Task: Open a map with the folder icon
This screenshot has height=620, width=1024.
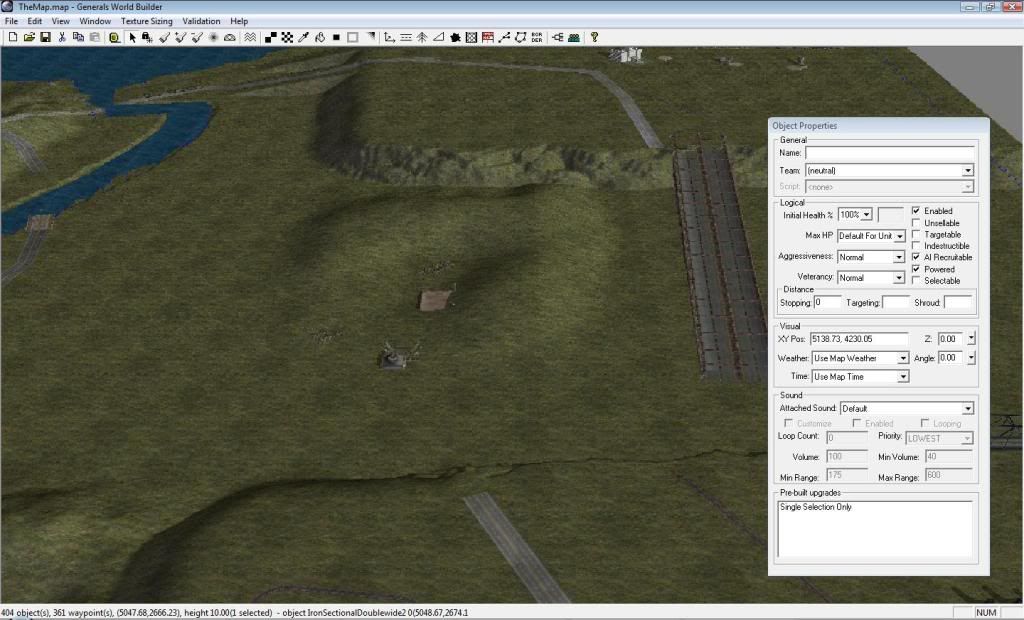Action: click(29, 37)
